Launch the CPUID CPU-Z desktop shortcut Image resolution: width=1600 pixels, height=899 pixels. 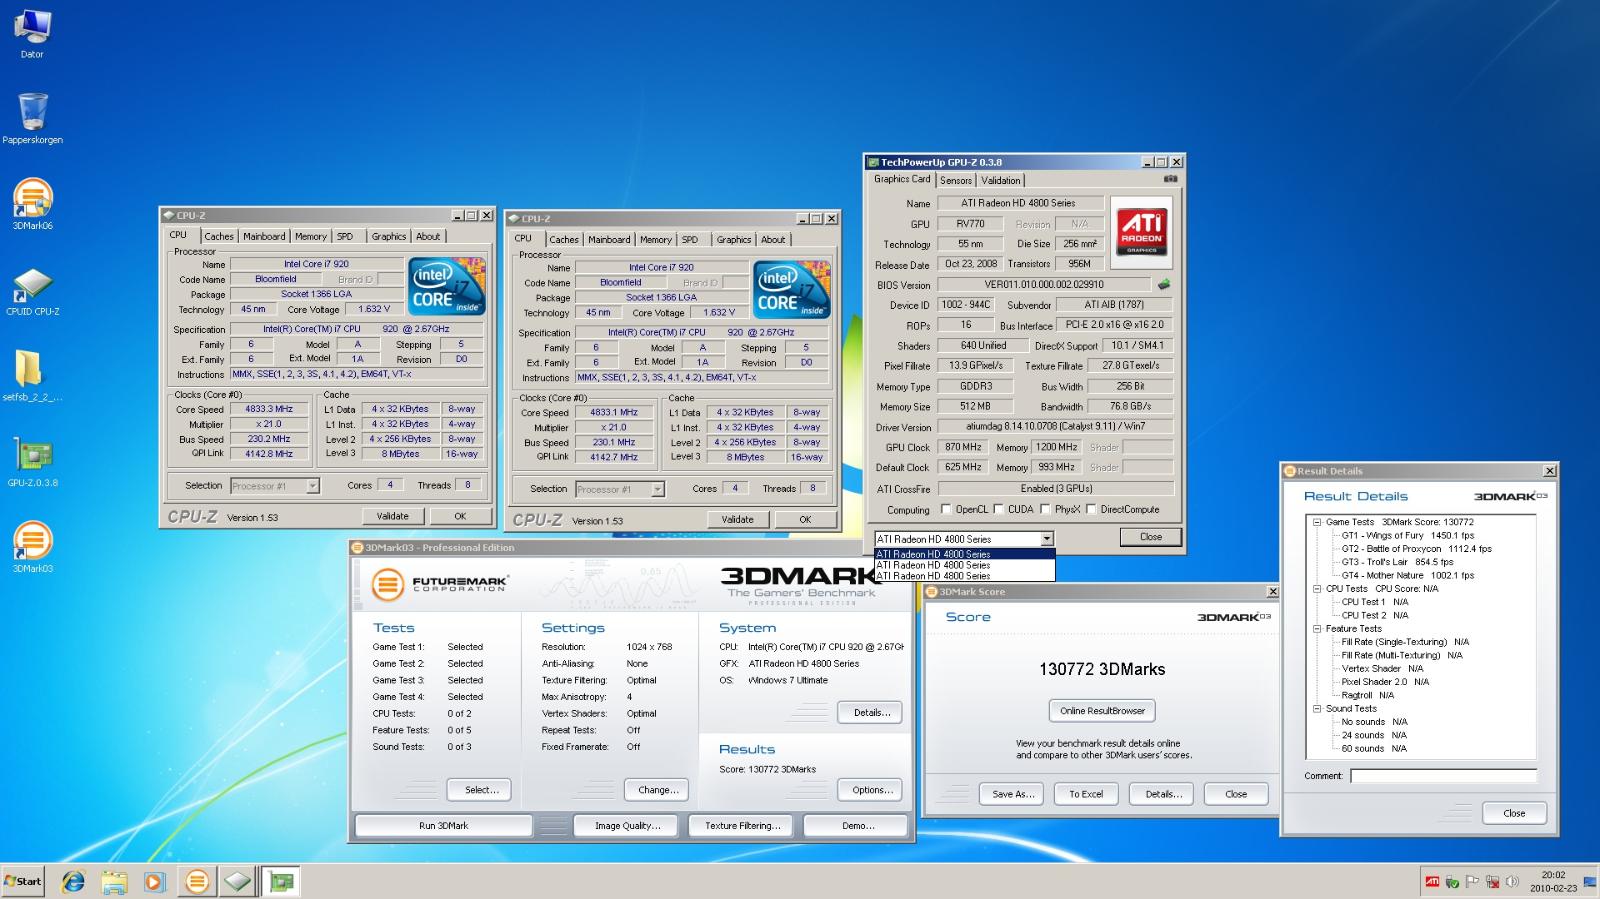[x=32, y=290]
